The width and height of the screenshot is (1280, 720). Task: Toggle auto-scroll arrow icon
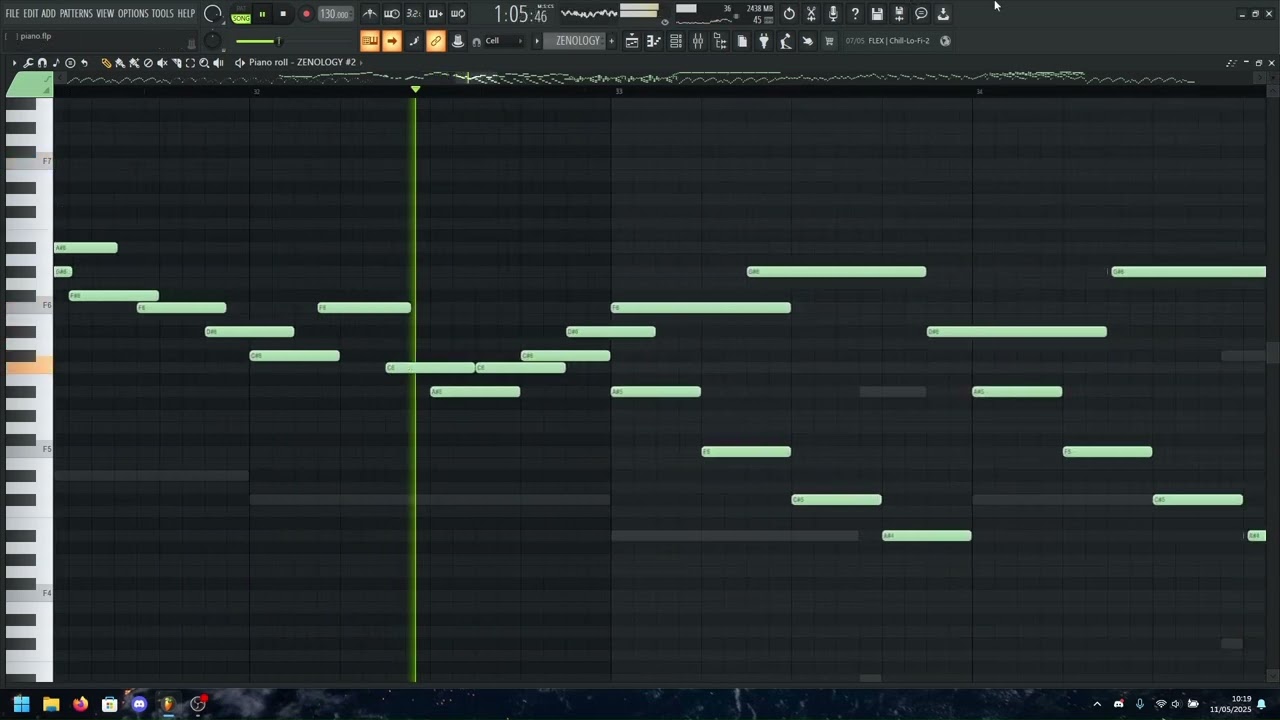click(x=392, y=41)
